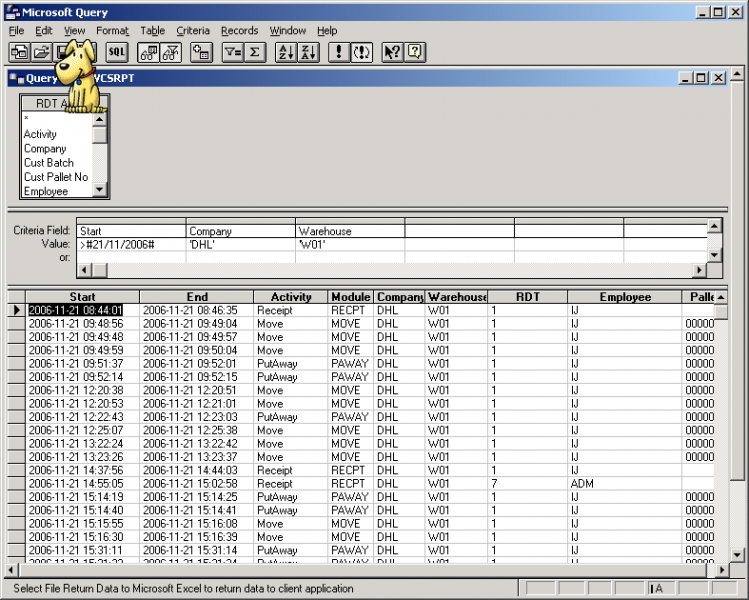Open the View menu
This screenshot has height=600, width=749.
(x=75, y=31)
